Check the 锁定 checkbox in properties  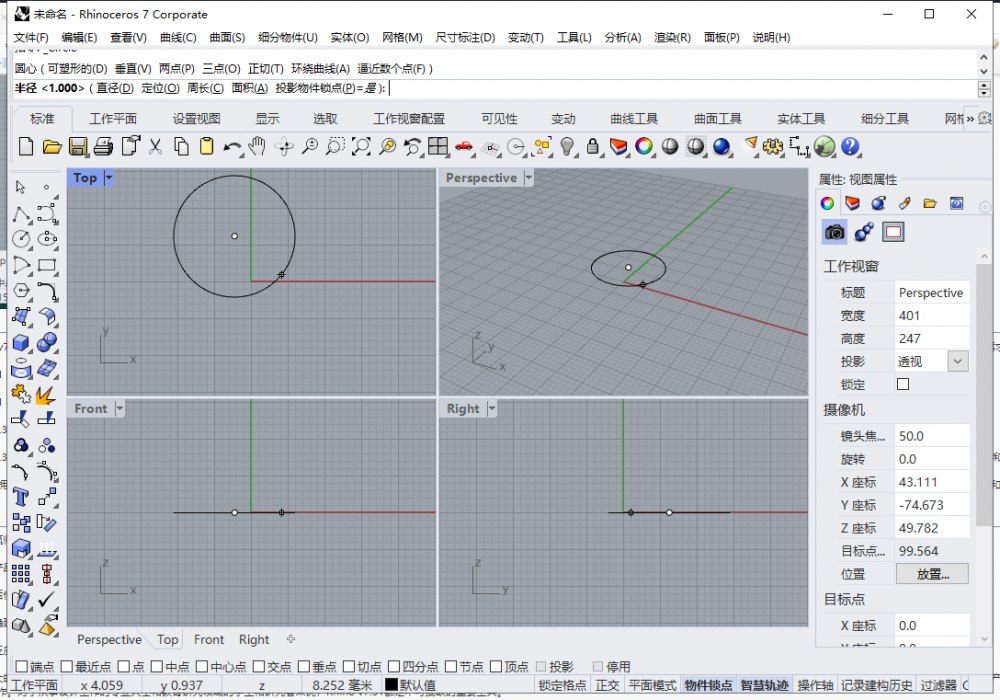click(x=902, y=384)
